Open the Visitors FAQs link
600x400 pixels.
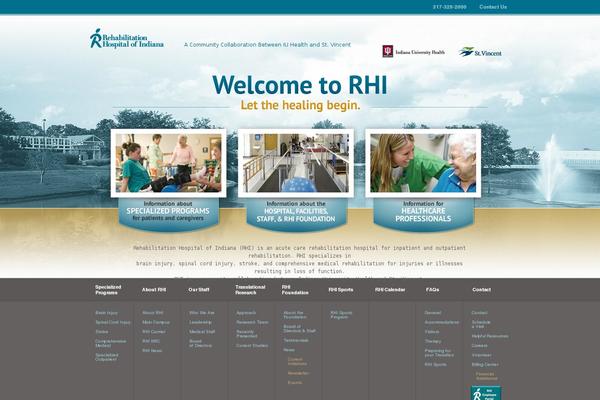(432, 332)
